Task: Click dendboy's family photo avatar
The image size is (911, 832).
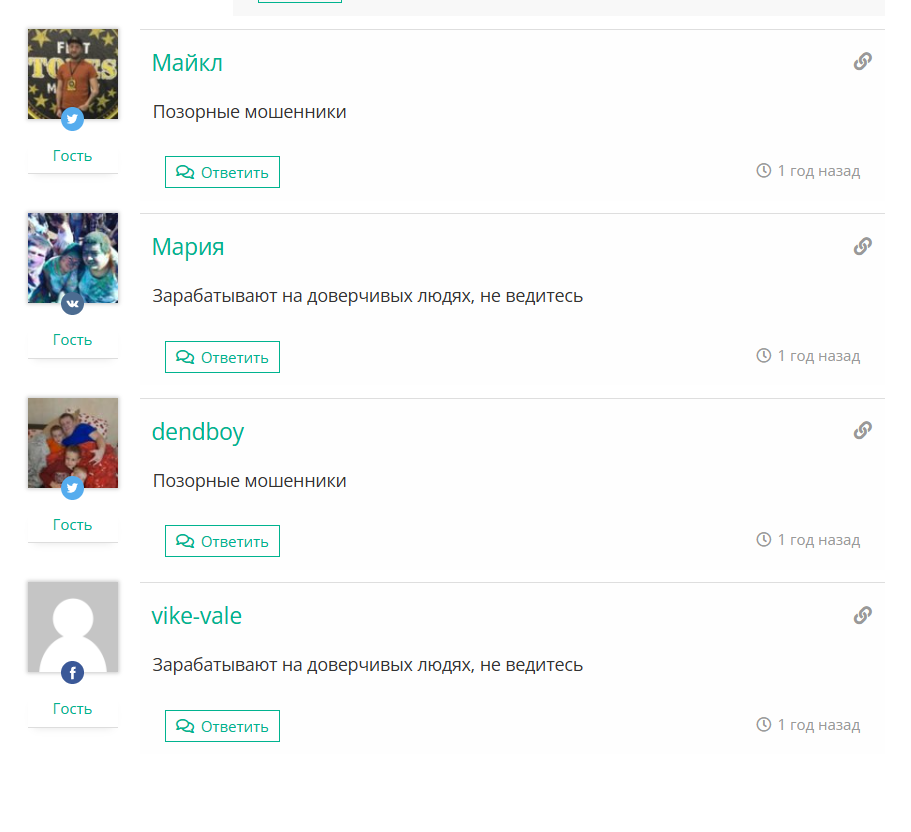Action: coord(73,443)
